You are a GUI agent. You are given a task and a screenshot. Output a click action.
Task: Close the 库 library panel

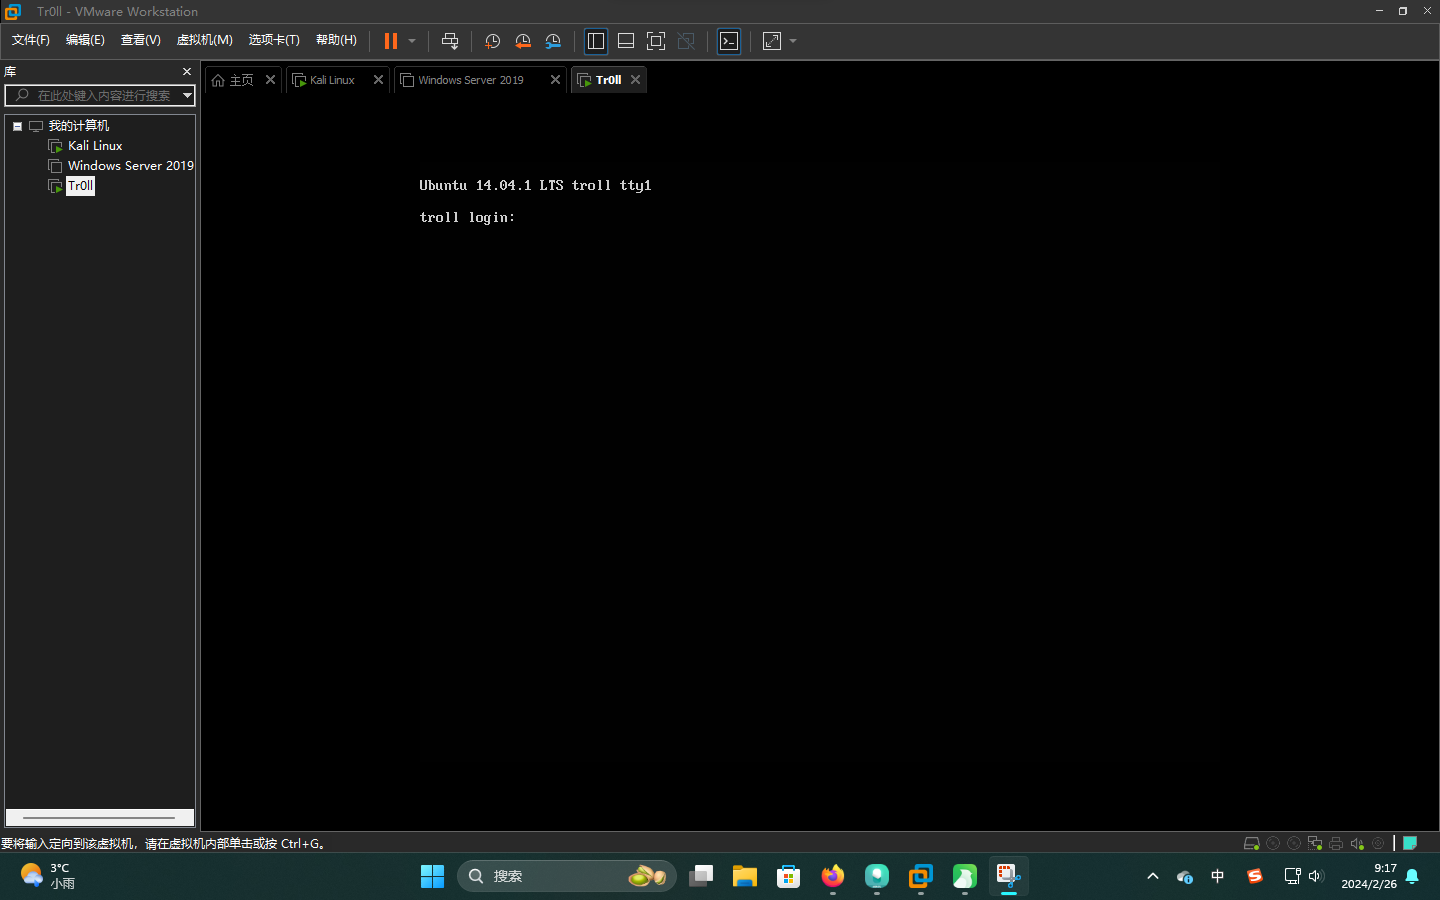(x=186, y=72)
